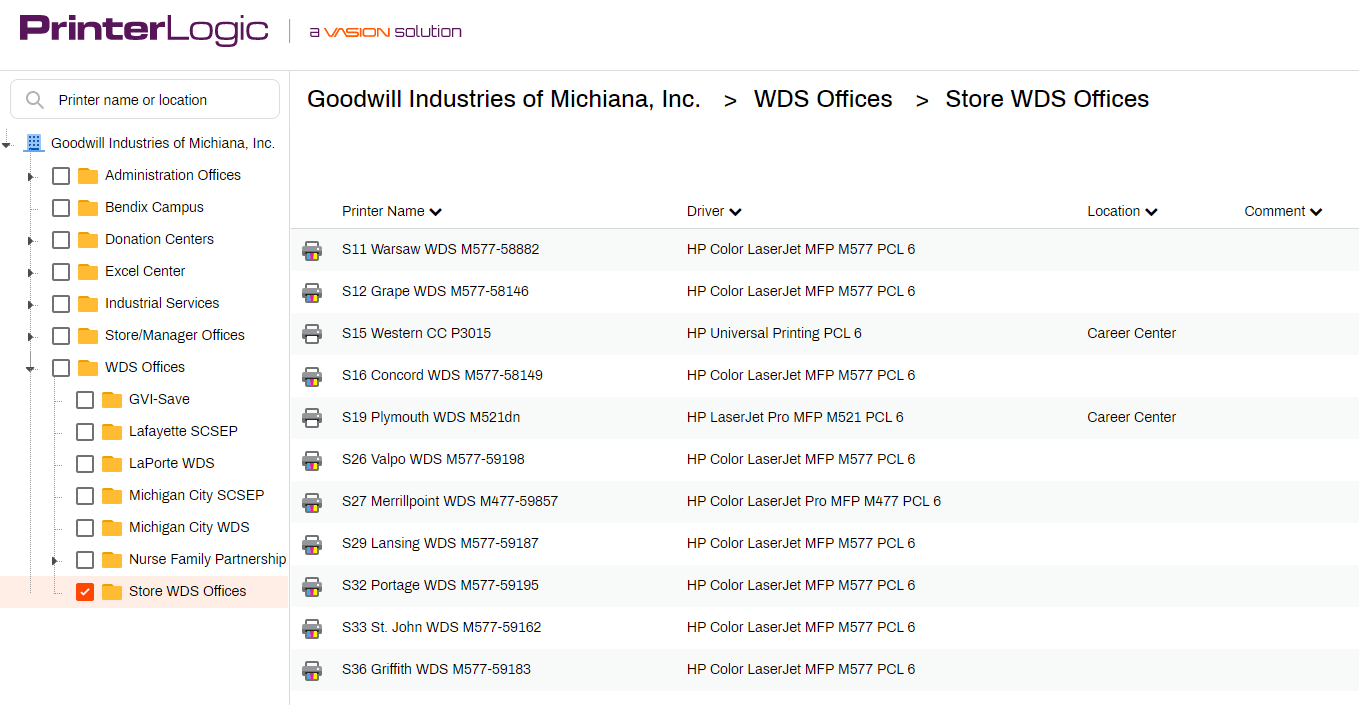Viewport: 1359px width, 705px height.
Task: Click the printer icon for S33 St. John WDS
Action: point(312,628)
